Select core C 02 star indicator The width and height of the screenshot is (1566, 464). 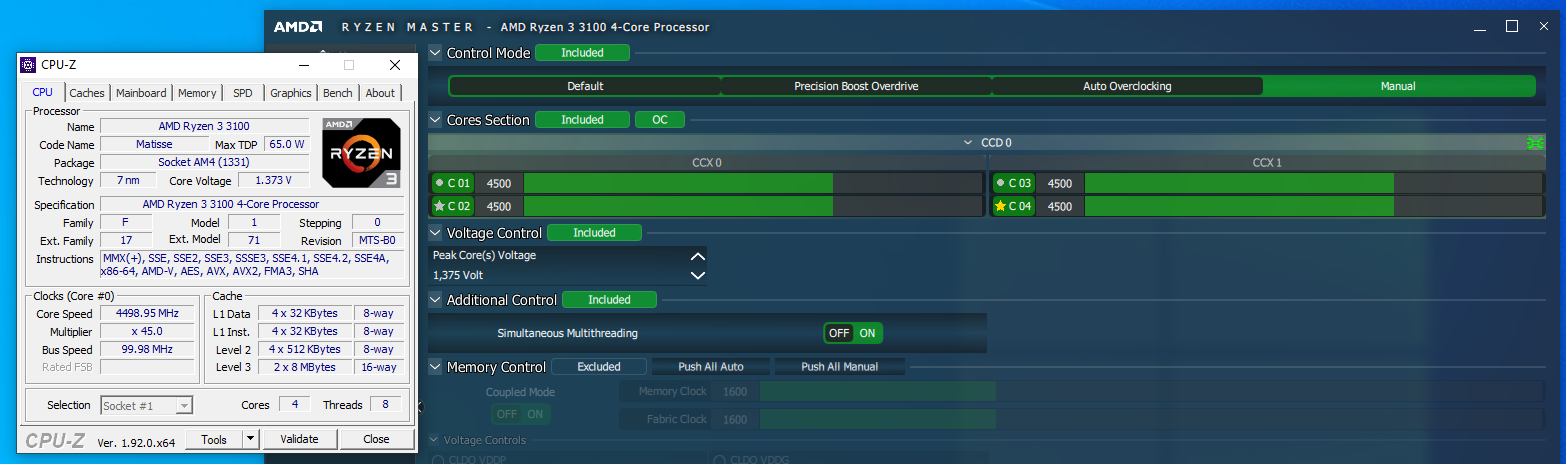pyautogui.click(x=439, y=206)
